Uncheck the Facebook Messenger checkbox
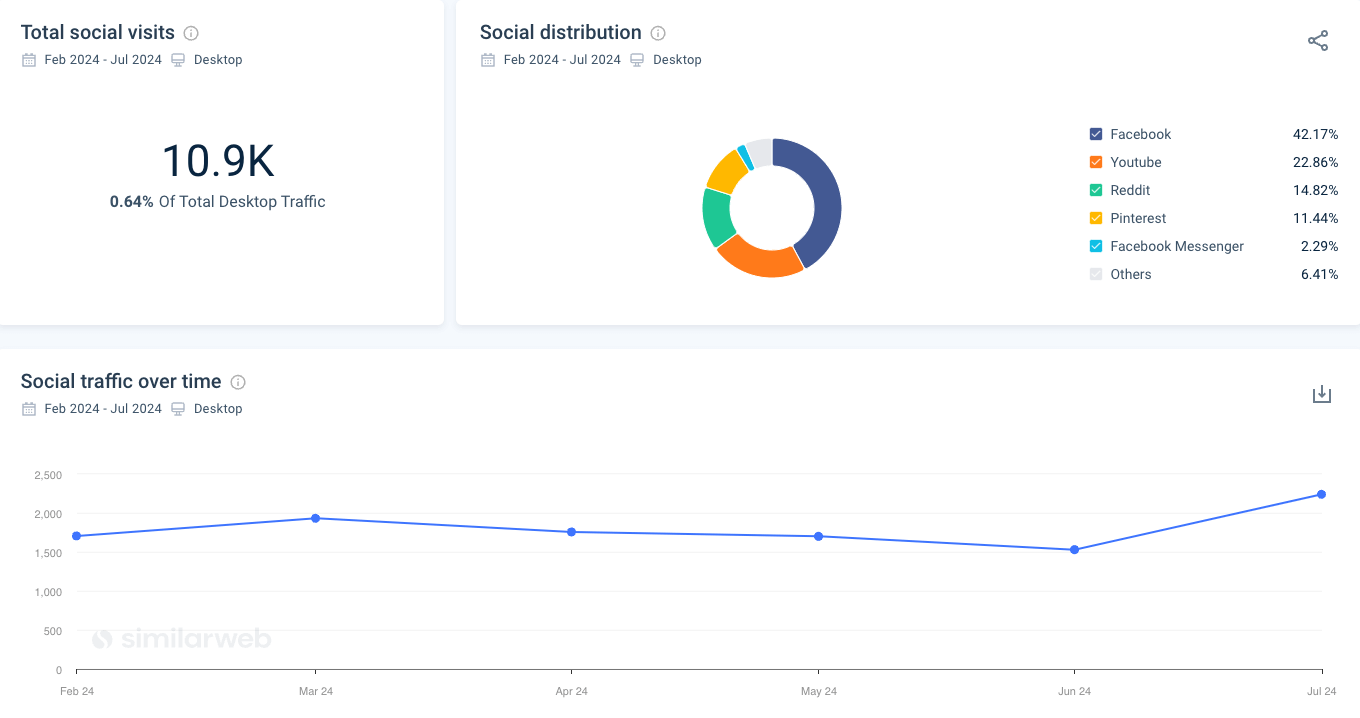This screenshot has width=1360, height=718. coord(1096,246)
